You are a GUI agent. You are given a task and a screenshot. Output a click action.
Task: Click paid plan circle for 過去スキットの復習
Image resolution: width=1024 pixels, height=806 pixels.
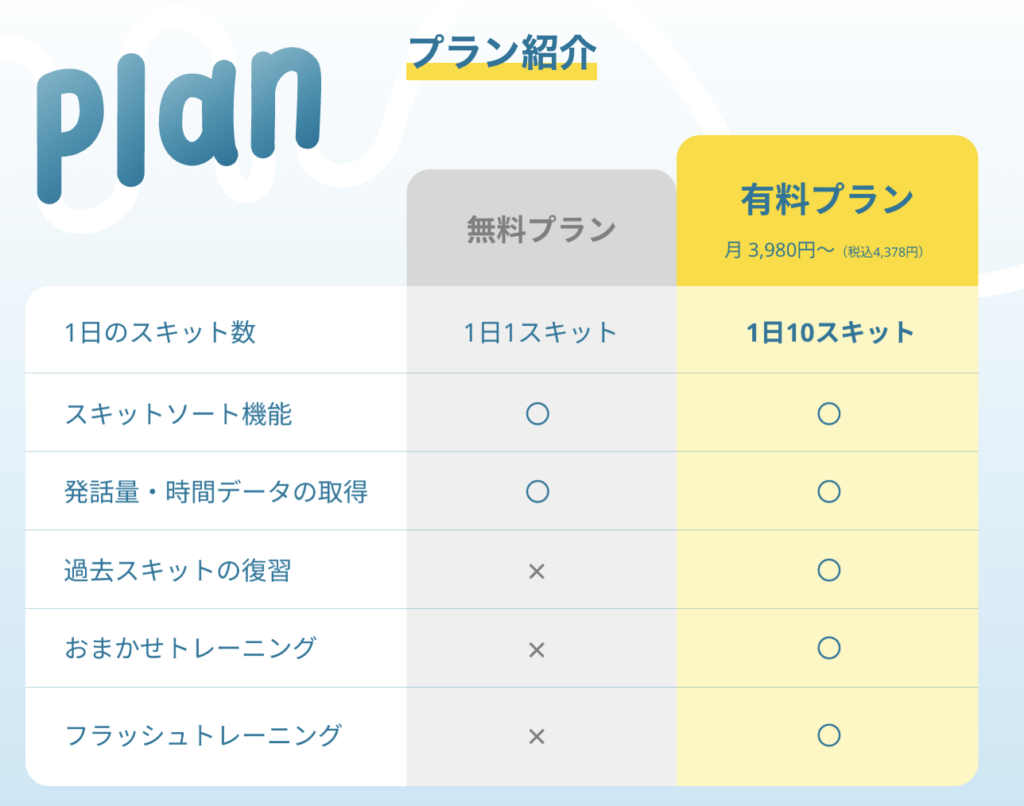click(x=829, y=570)
